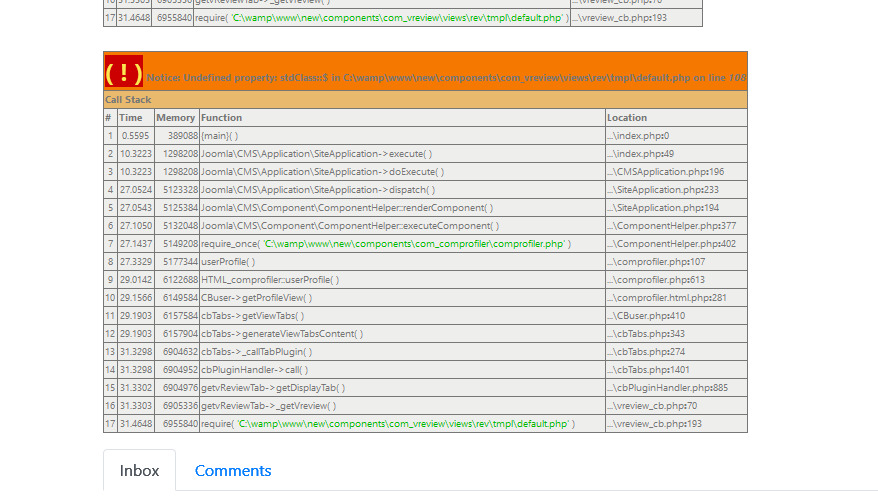The width and height of the screenshot is (878, 500).
Task: Select the Inbox tab
Action: coord(139,470)
